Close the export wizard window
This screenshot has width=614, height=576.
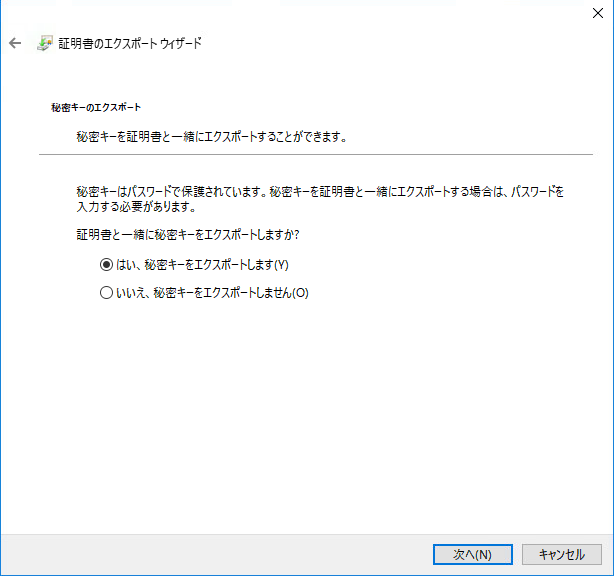coord(598,13)
